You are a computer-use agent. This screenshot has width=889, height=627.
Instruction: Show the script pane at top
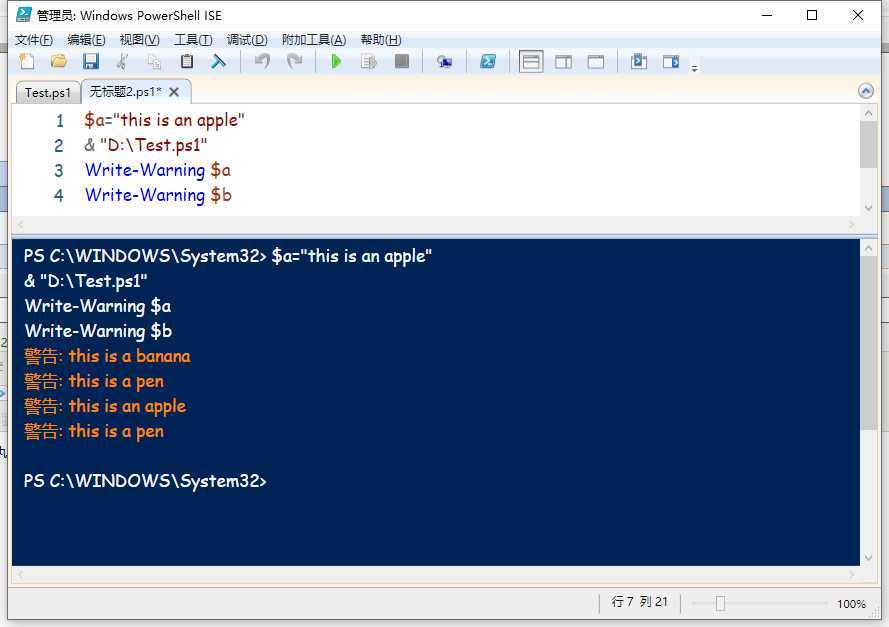tap(531, 62)
